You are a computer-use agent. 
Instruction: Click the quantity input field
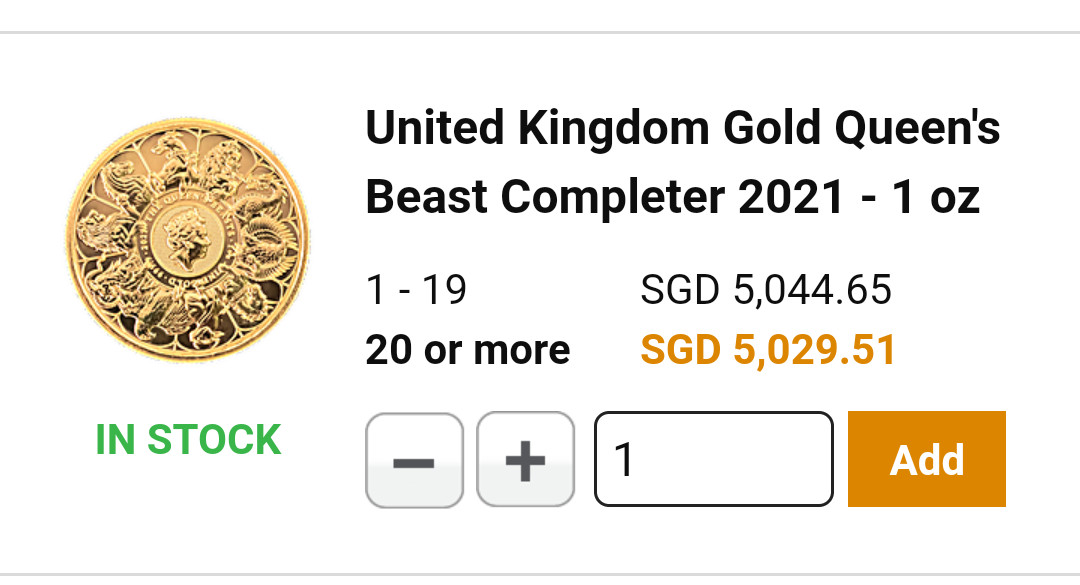pyautogui.click(x=714, y=460)
